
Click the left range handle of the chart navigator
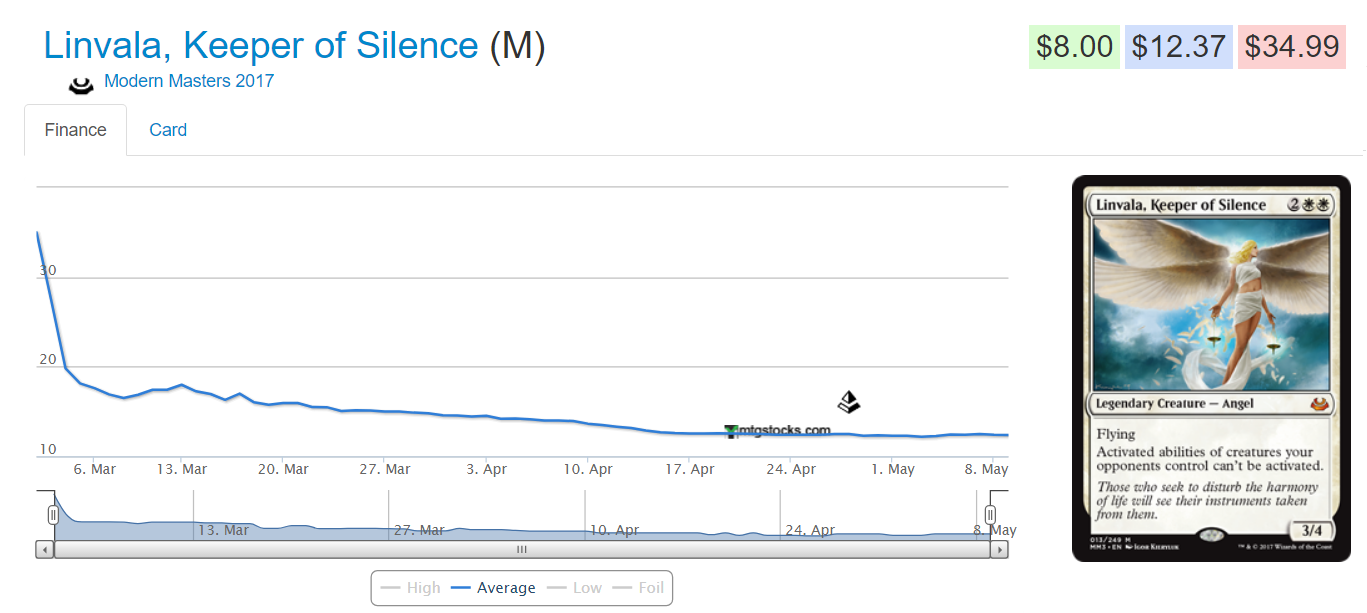pyautogui.click(x=54, y=515)
